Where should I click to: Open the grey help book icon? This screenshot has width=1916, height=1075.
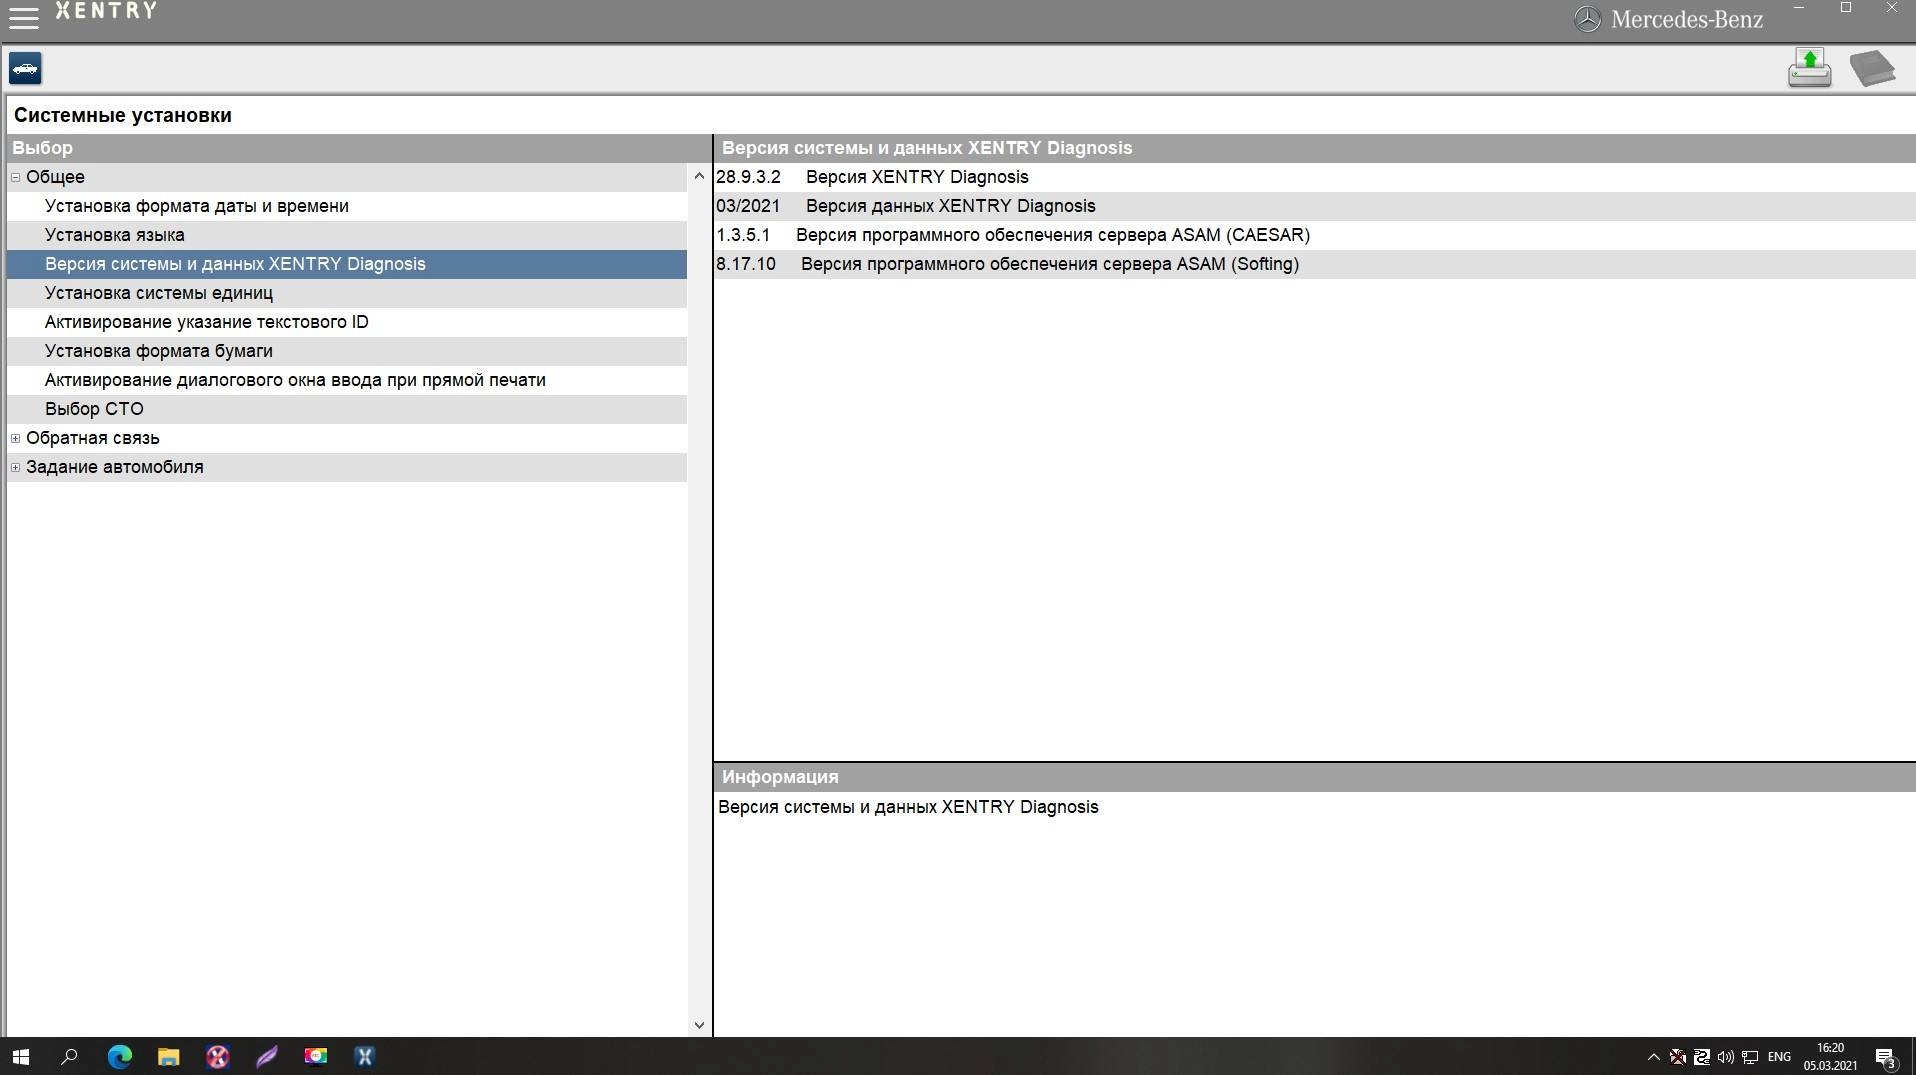point(1872,69)
